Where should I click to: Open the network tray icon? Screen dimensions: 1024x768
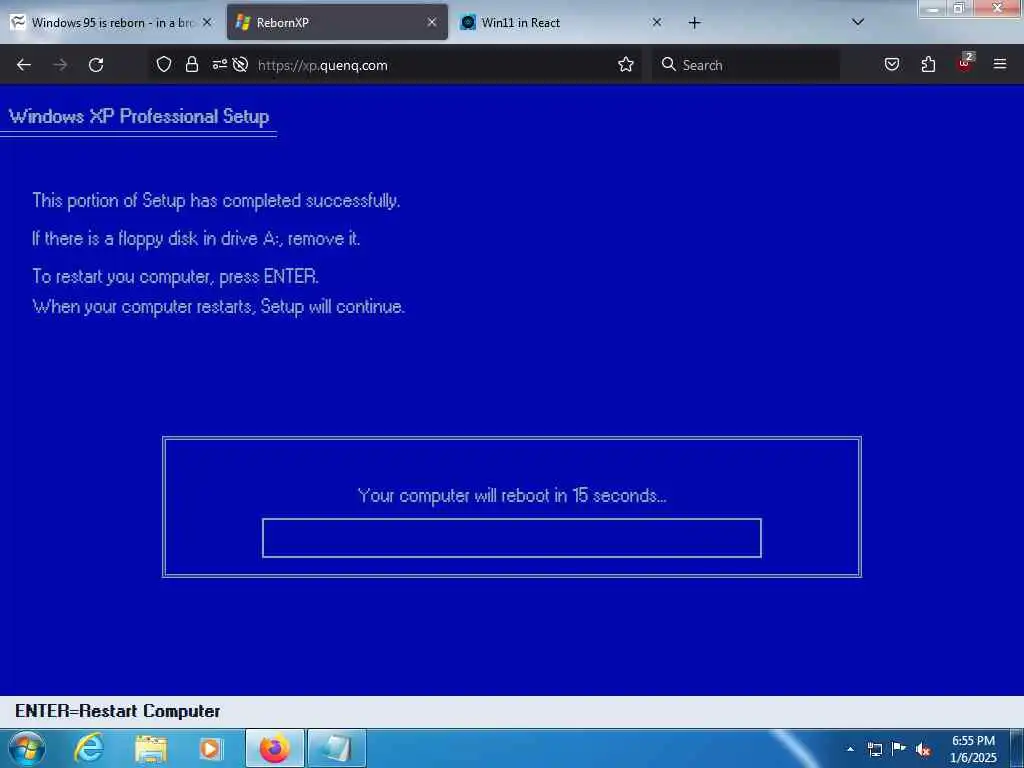coord(874,749)
